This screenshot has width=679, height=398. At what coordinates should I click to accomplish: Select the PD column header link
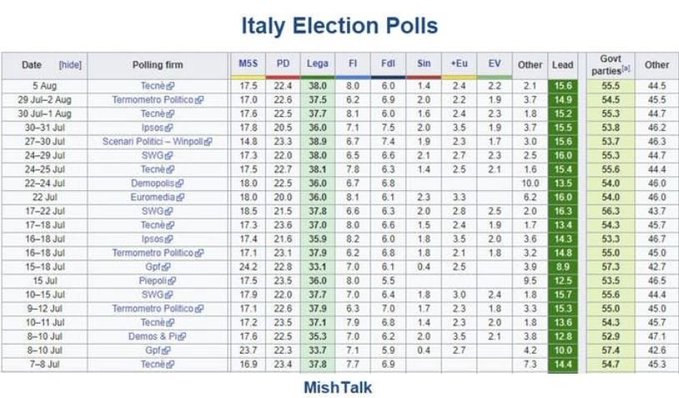pyautogui.click(x=283, y=63)
